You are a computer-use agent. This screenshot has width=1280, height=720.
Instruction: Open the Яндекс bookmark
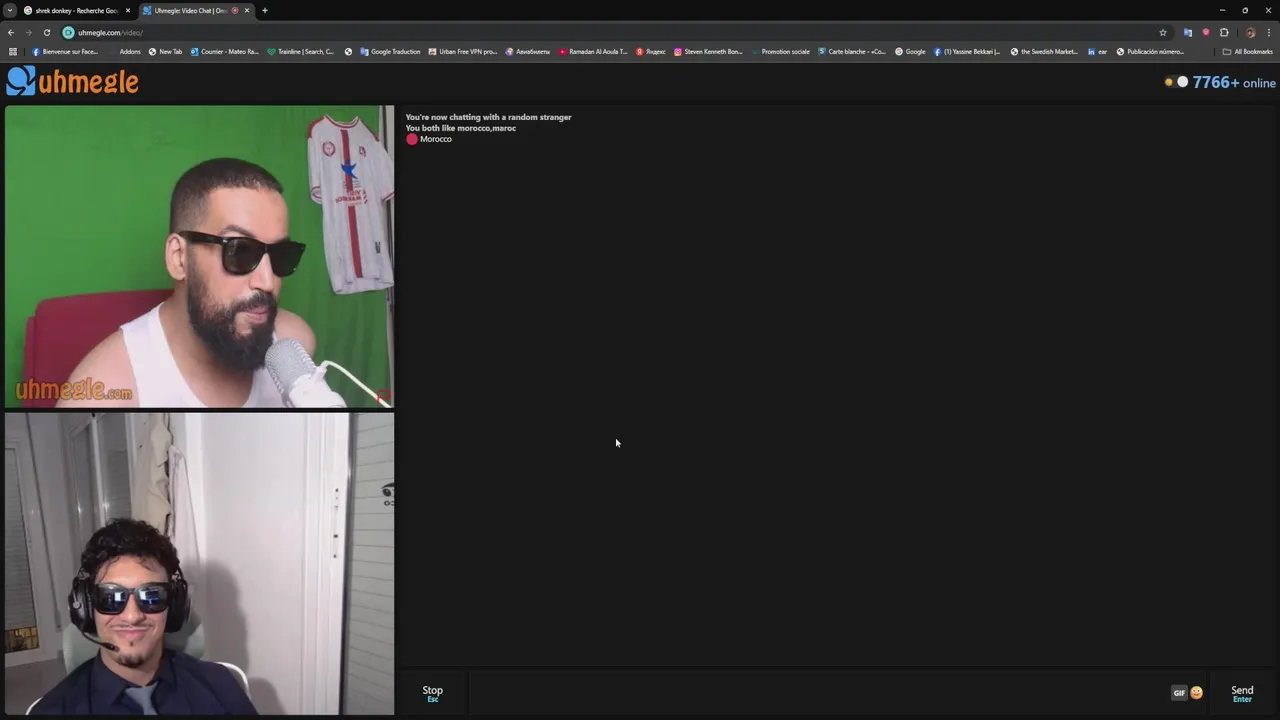coord(651,51)
